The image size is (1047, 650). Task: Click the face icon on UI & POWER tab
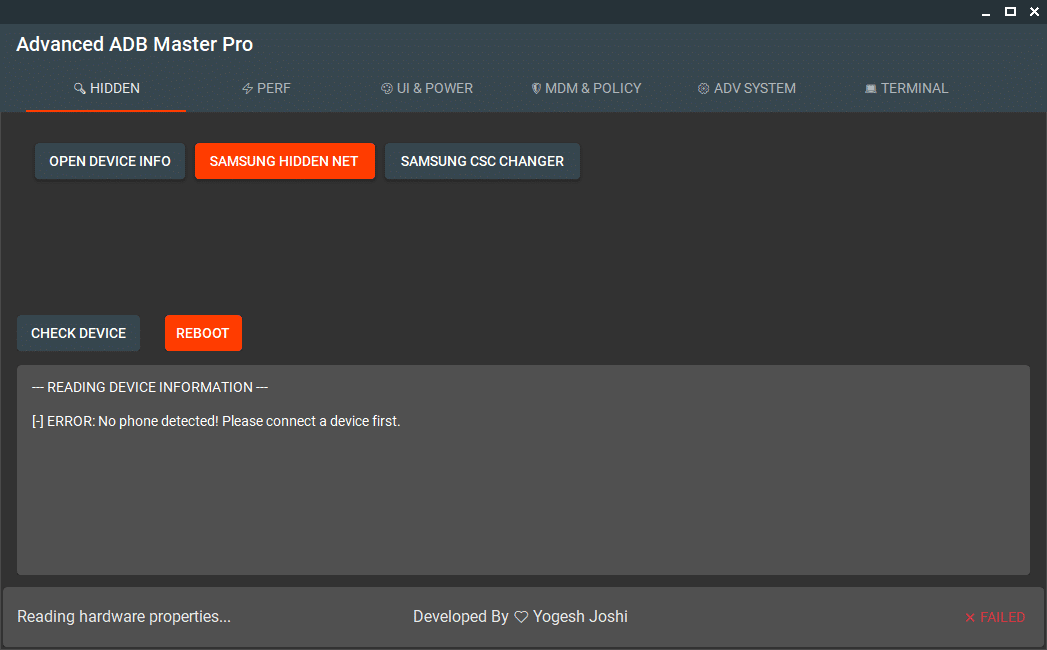pyautogui.click(x=385, y=88)
